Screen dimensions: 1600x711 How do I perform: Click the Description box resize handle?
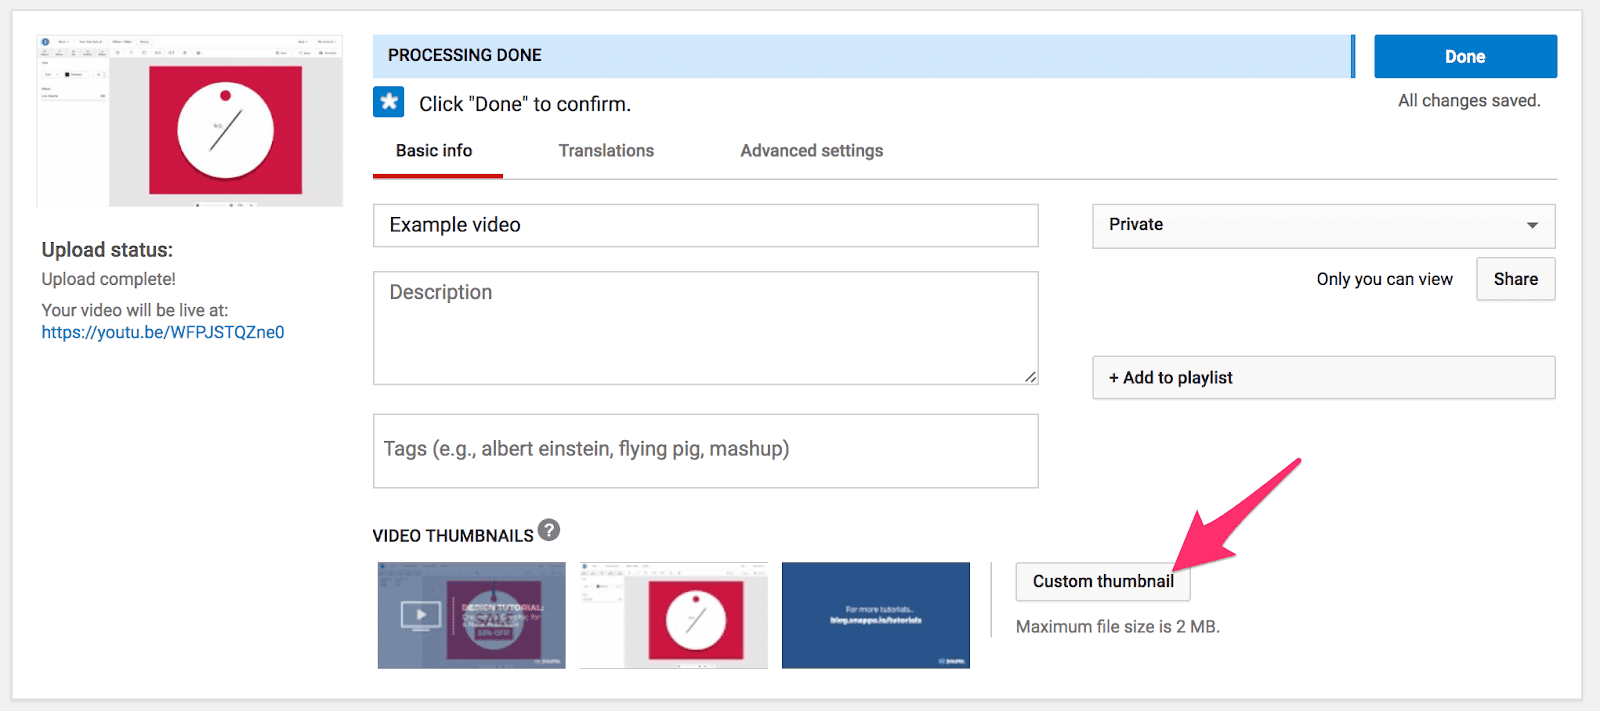click(x=1030, y=377)
